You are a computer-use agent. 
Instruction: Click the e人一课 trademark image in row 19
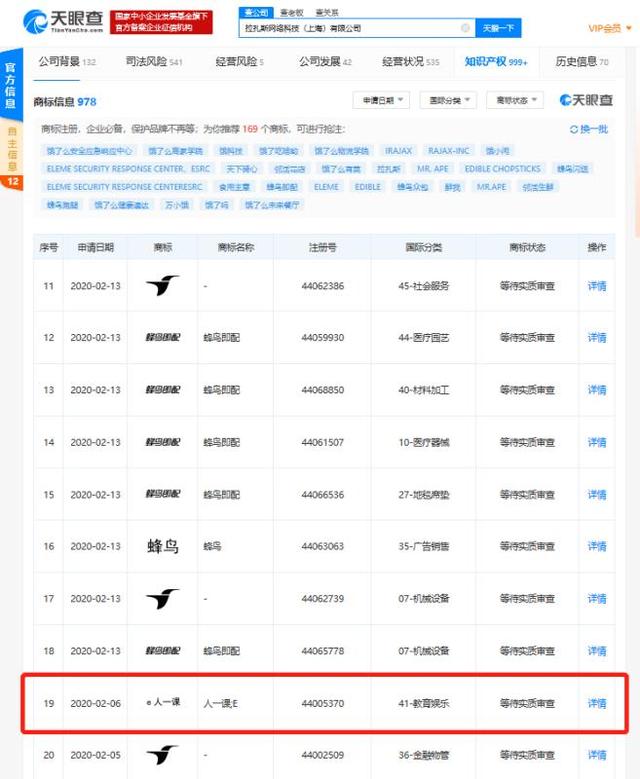point(163,702)
